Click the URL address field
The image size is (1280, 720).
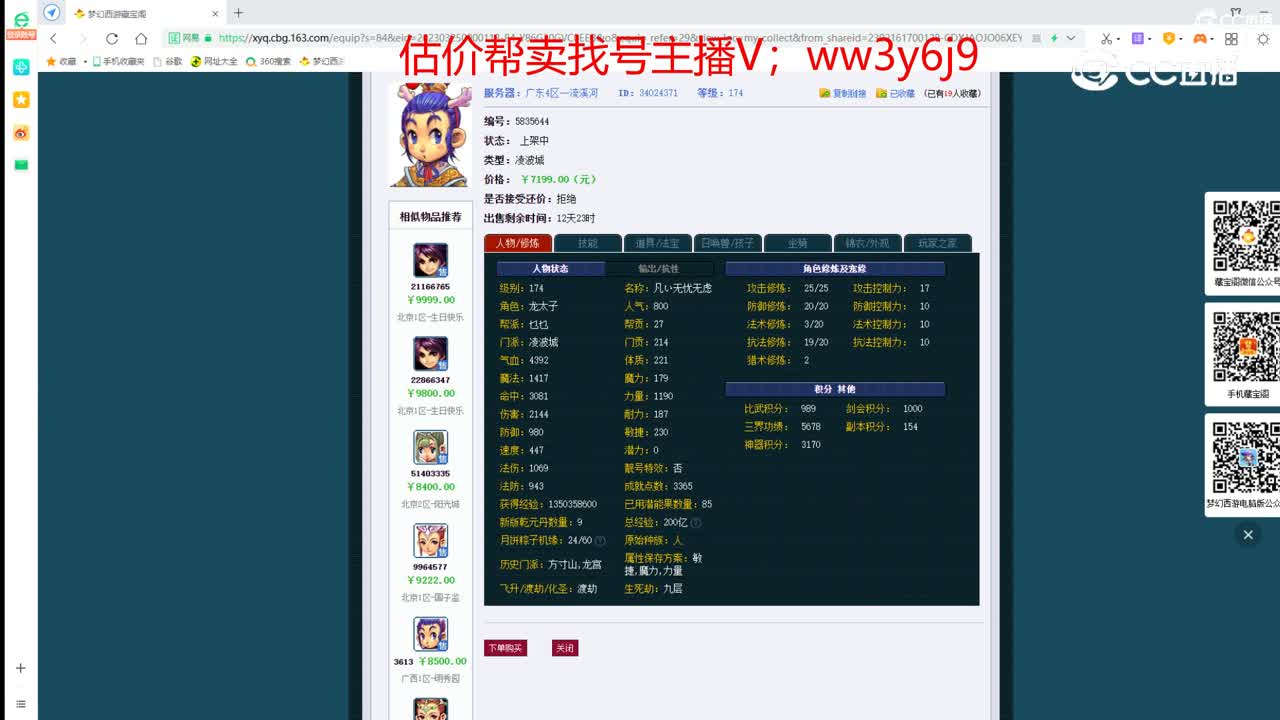(x=620, y=38)
